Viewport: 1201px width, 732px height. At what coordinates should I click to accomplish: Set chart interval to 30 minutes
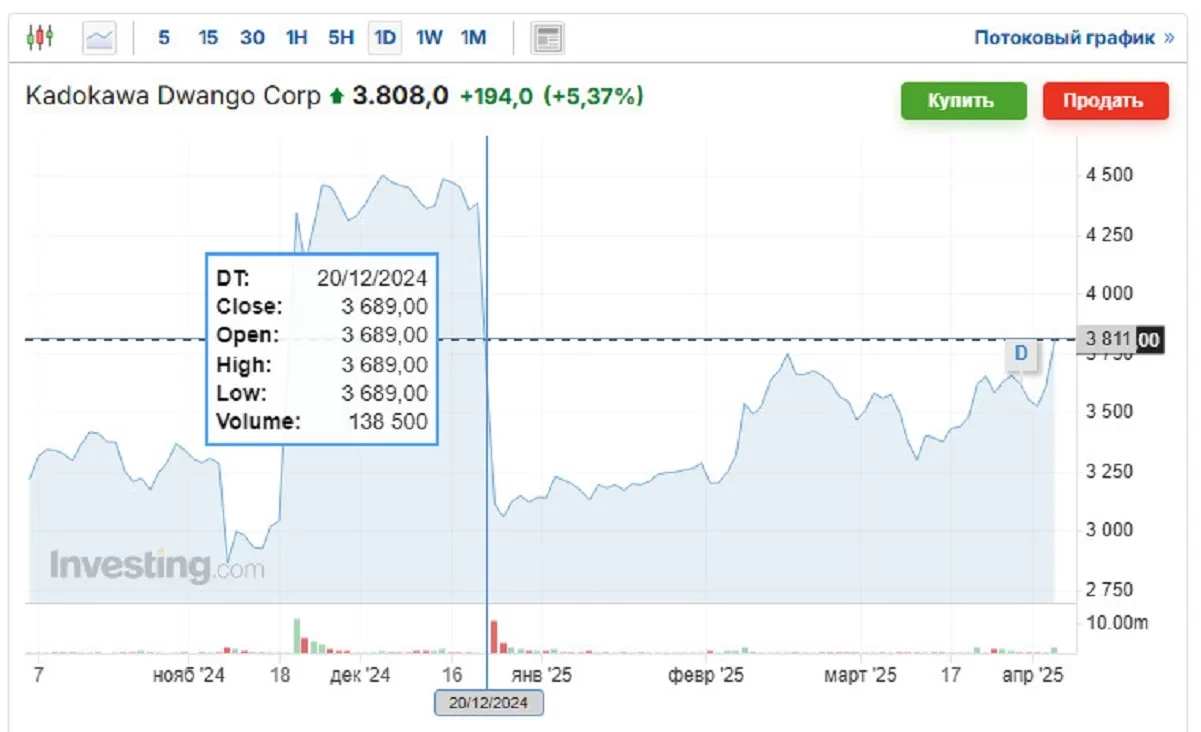click(252, 38)
